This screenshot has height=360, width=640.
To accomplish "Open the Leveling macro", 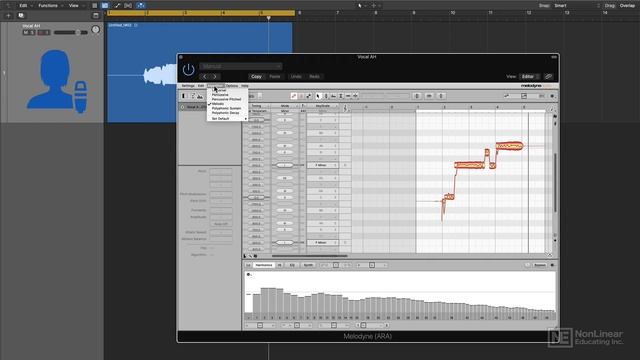I will point(441,96).
